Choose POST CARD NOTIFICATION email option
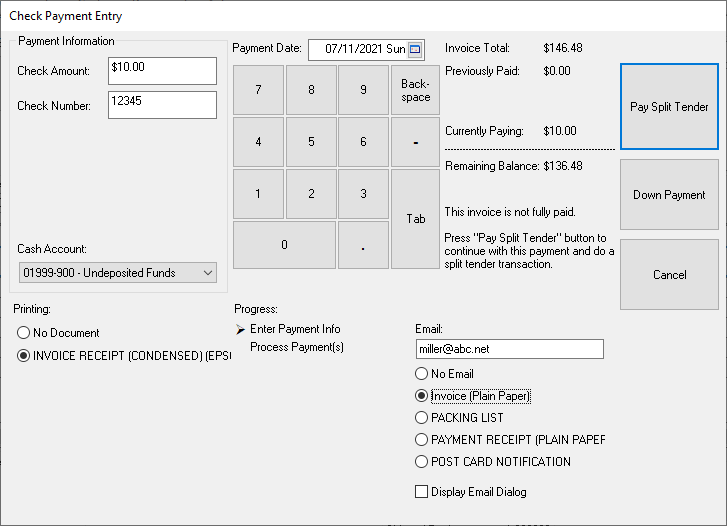The image size is (727, 526). coord(422,462)
